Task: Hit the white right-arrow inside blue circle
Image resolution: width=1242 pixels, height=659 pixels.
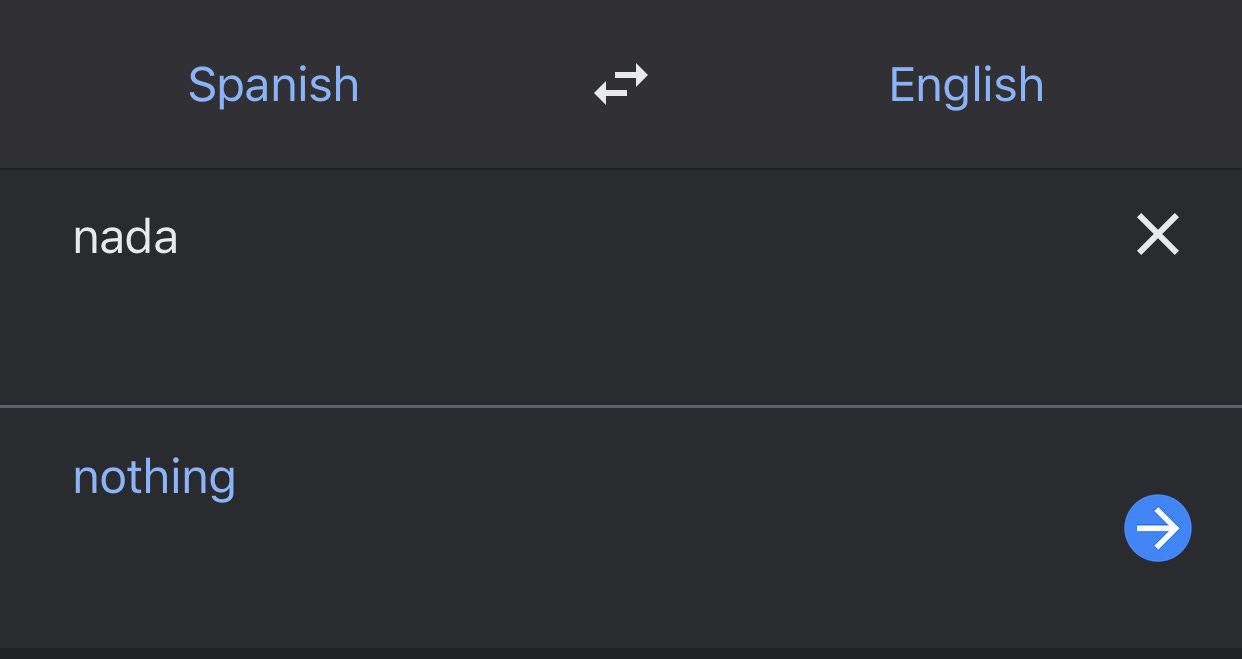Action: [1158, 528]
